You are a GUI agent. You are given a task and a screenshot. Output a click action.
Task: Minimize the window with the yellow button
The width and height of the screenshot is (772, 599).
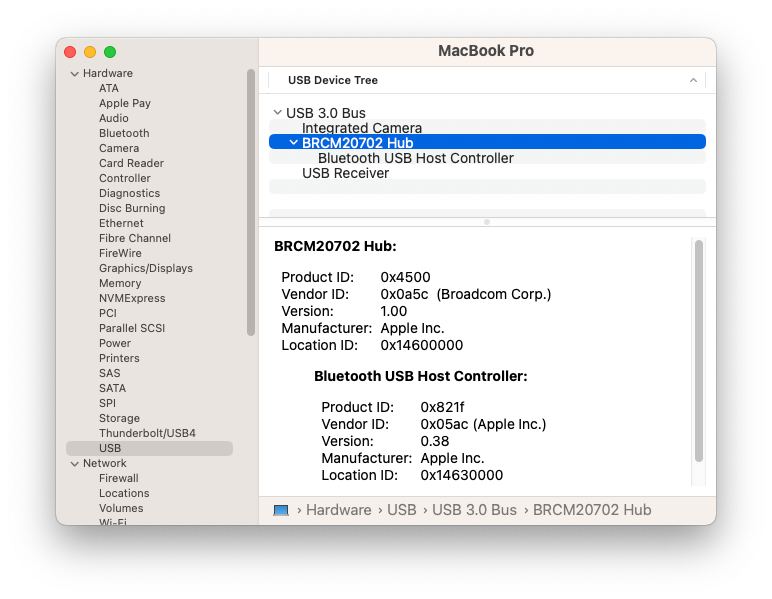click(x=90, y=52)
